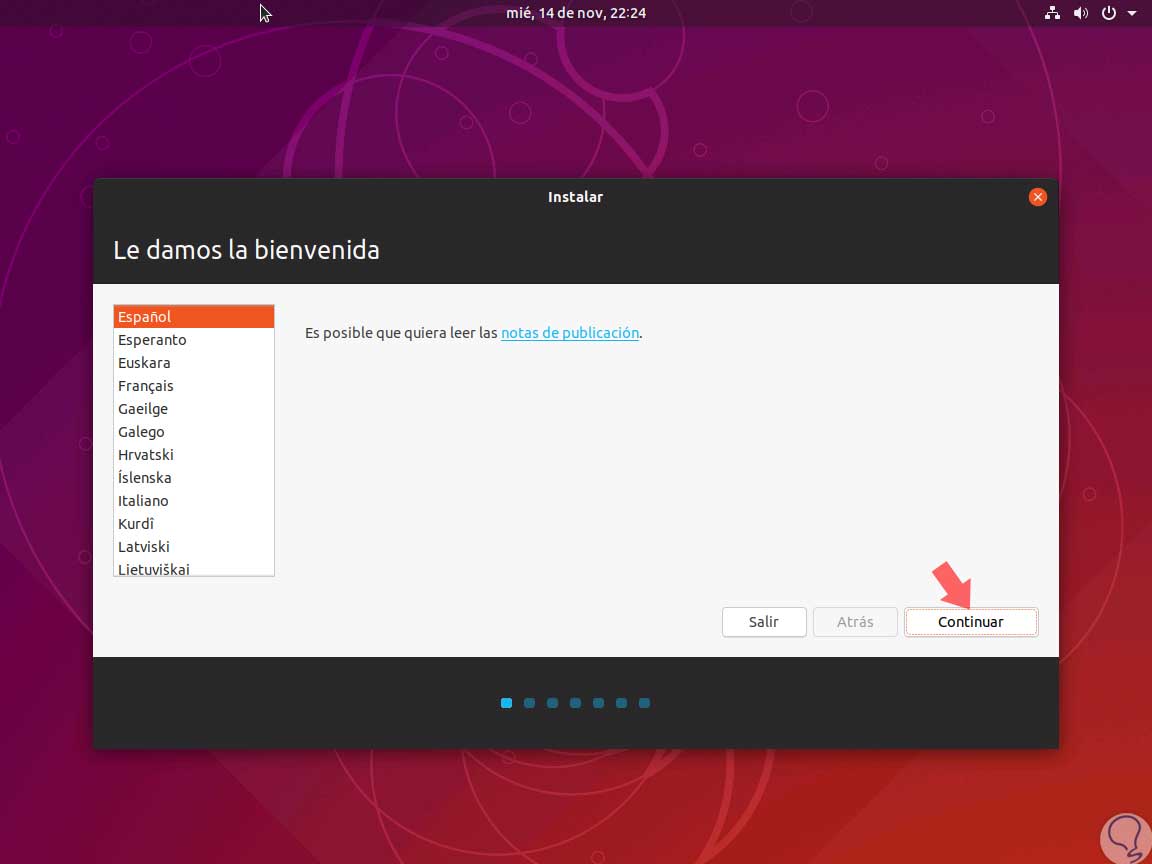Close the Instalar window with orange X
Viewport: 1152px width, 864px height.
coord(1037,197)
